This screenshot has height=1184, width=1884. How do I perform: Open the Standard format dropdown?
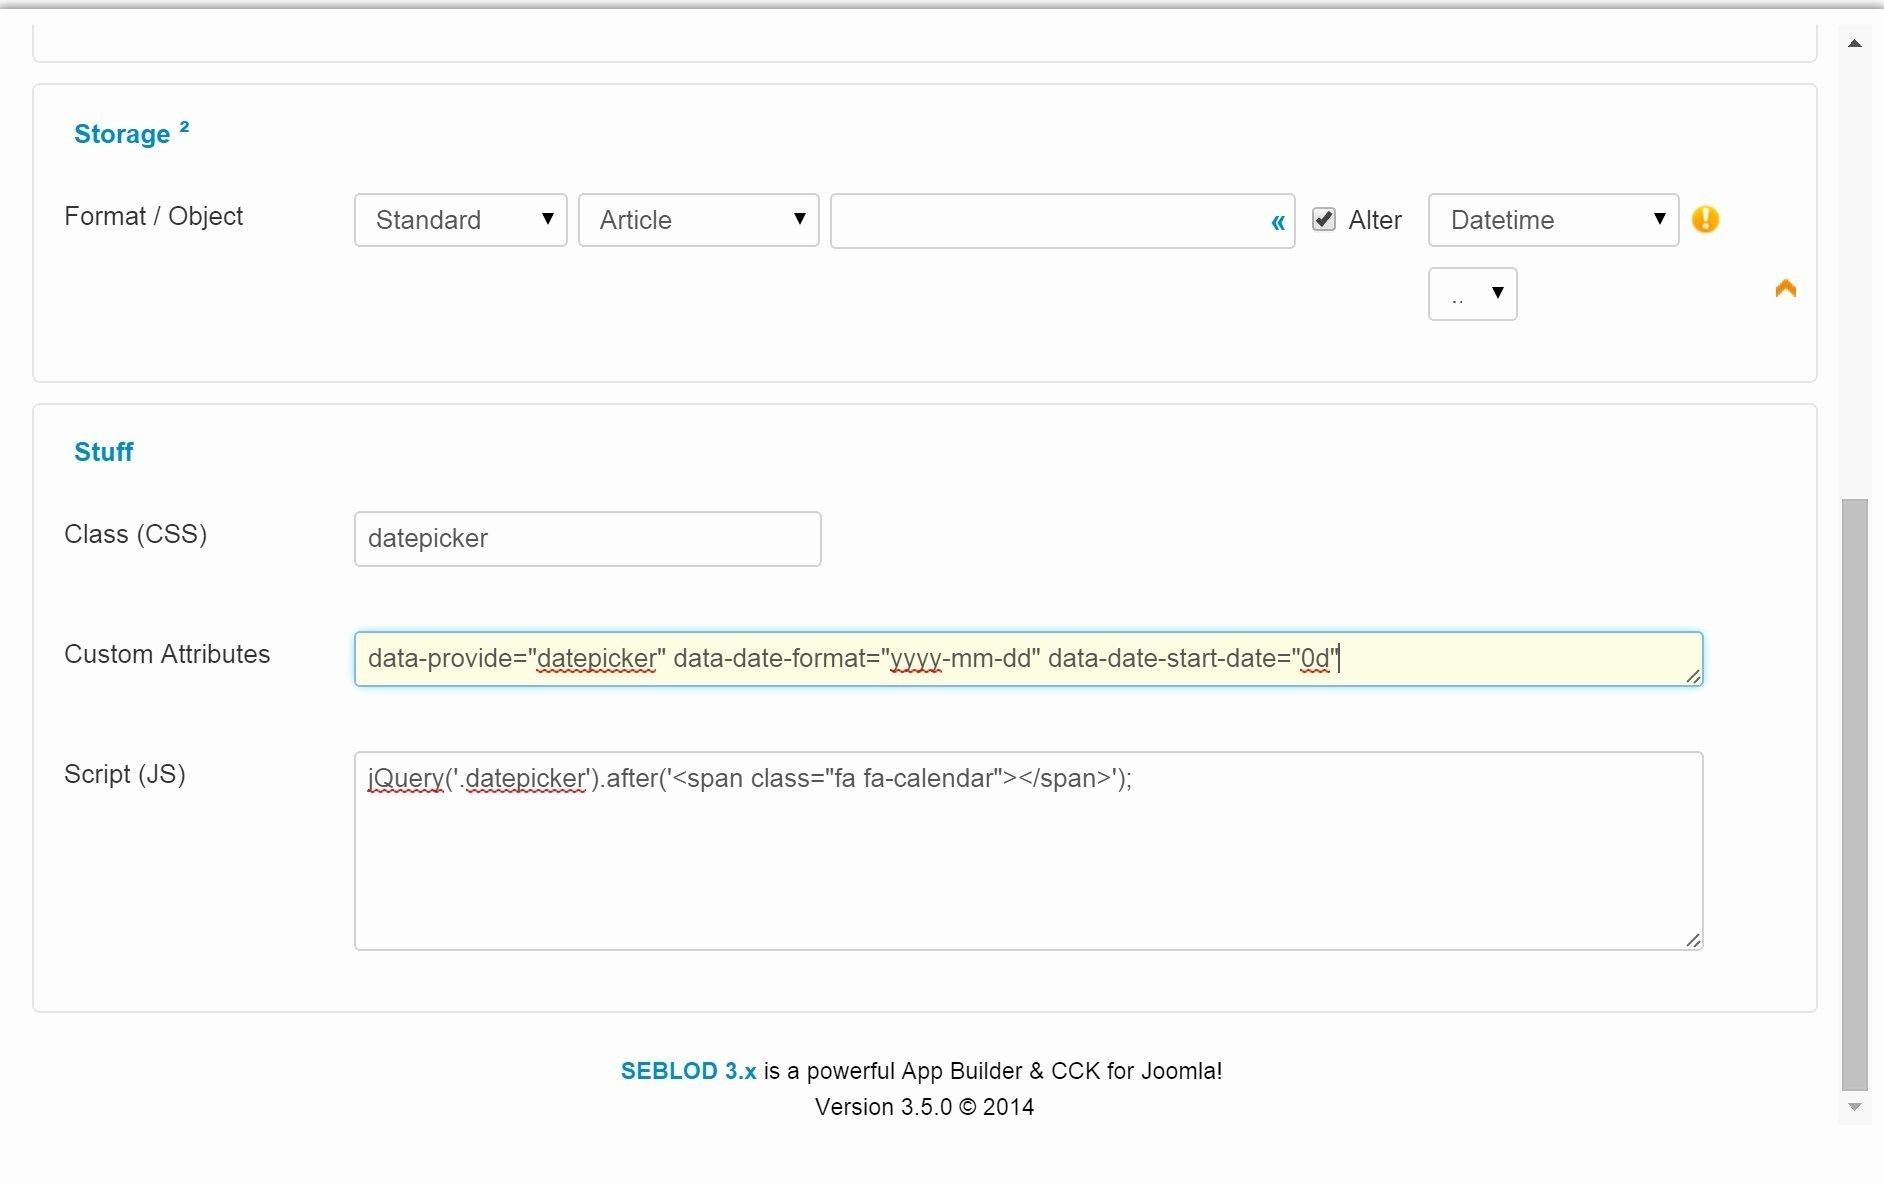point(461,220)
